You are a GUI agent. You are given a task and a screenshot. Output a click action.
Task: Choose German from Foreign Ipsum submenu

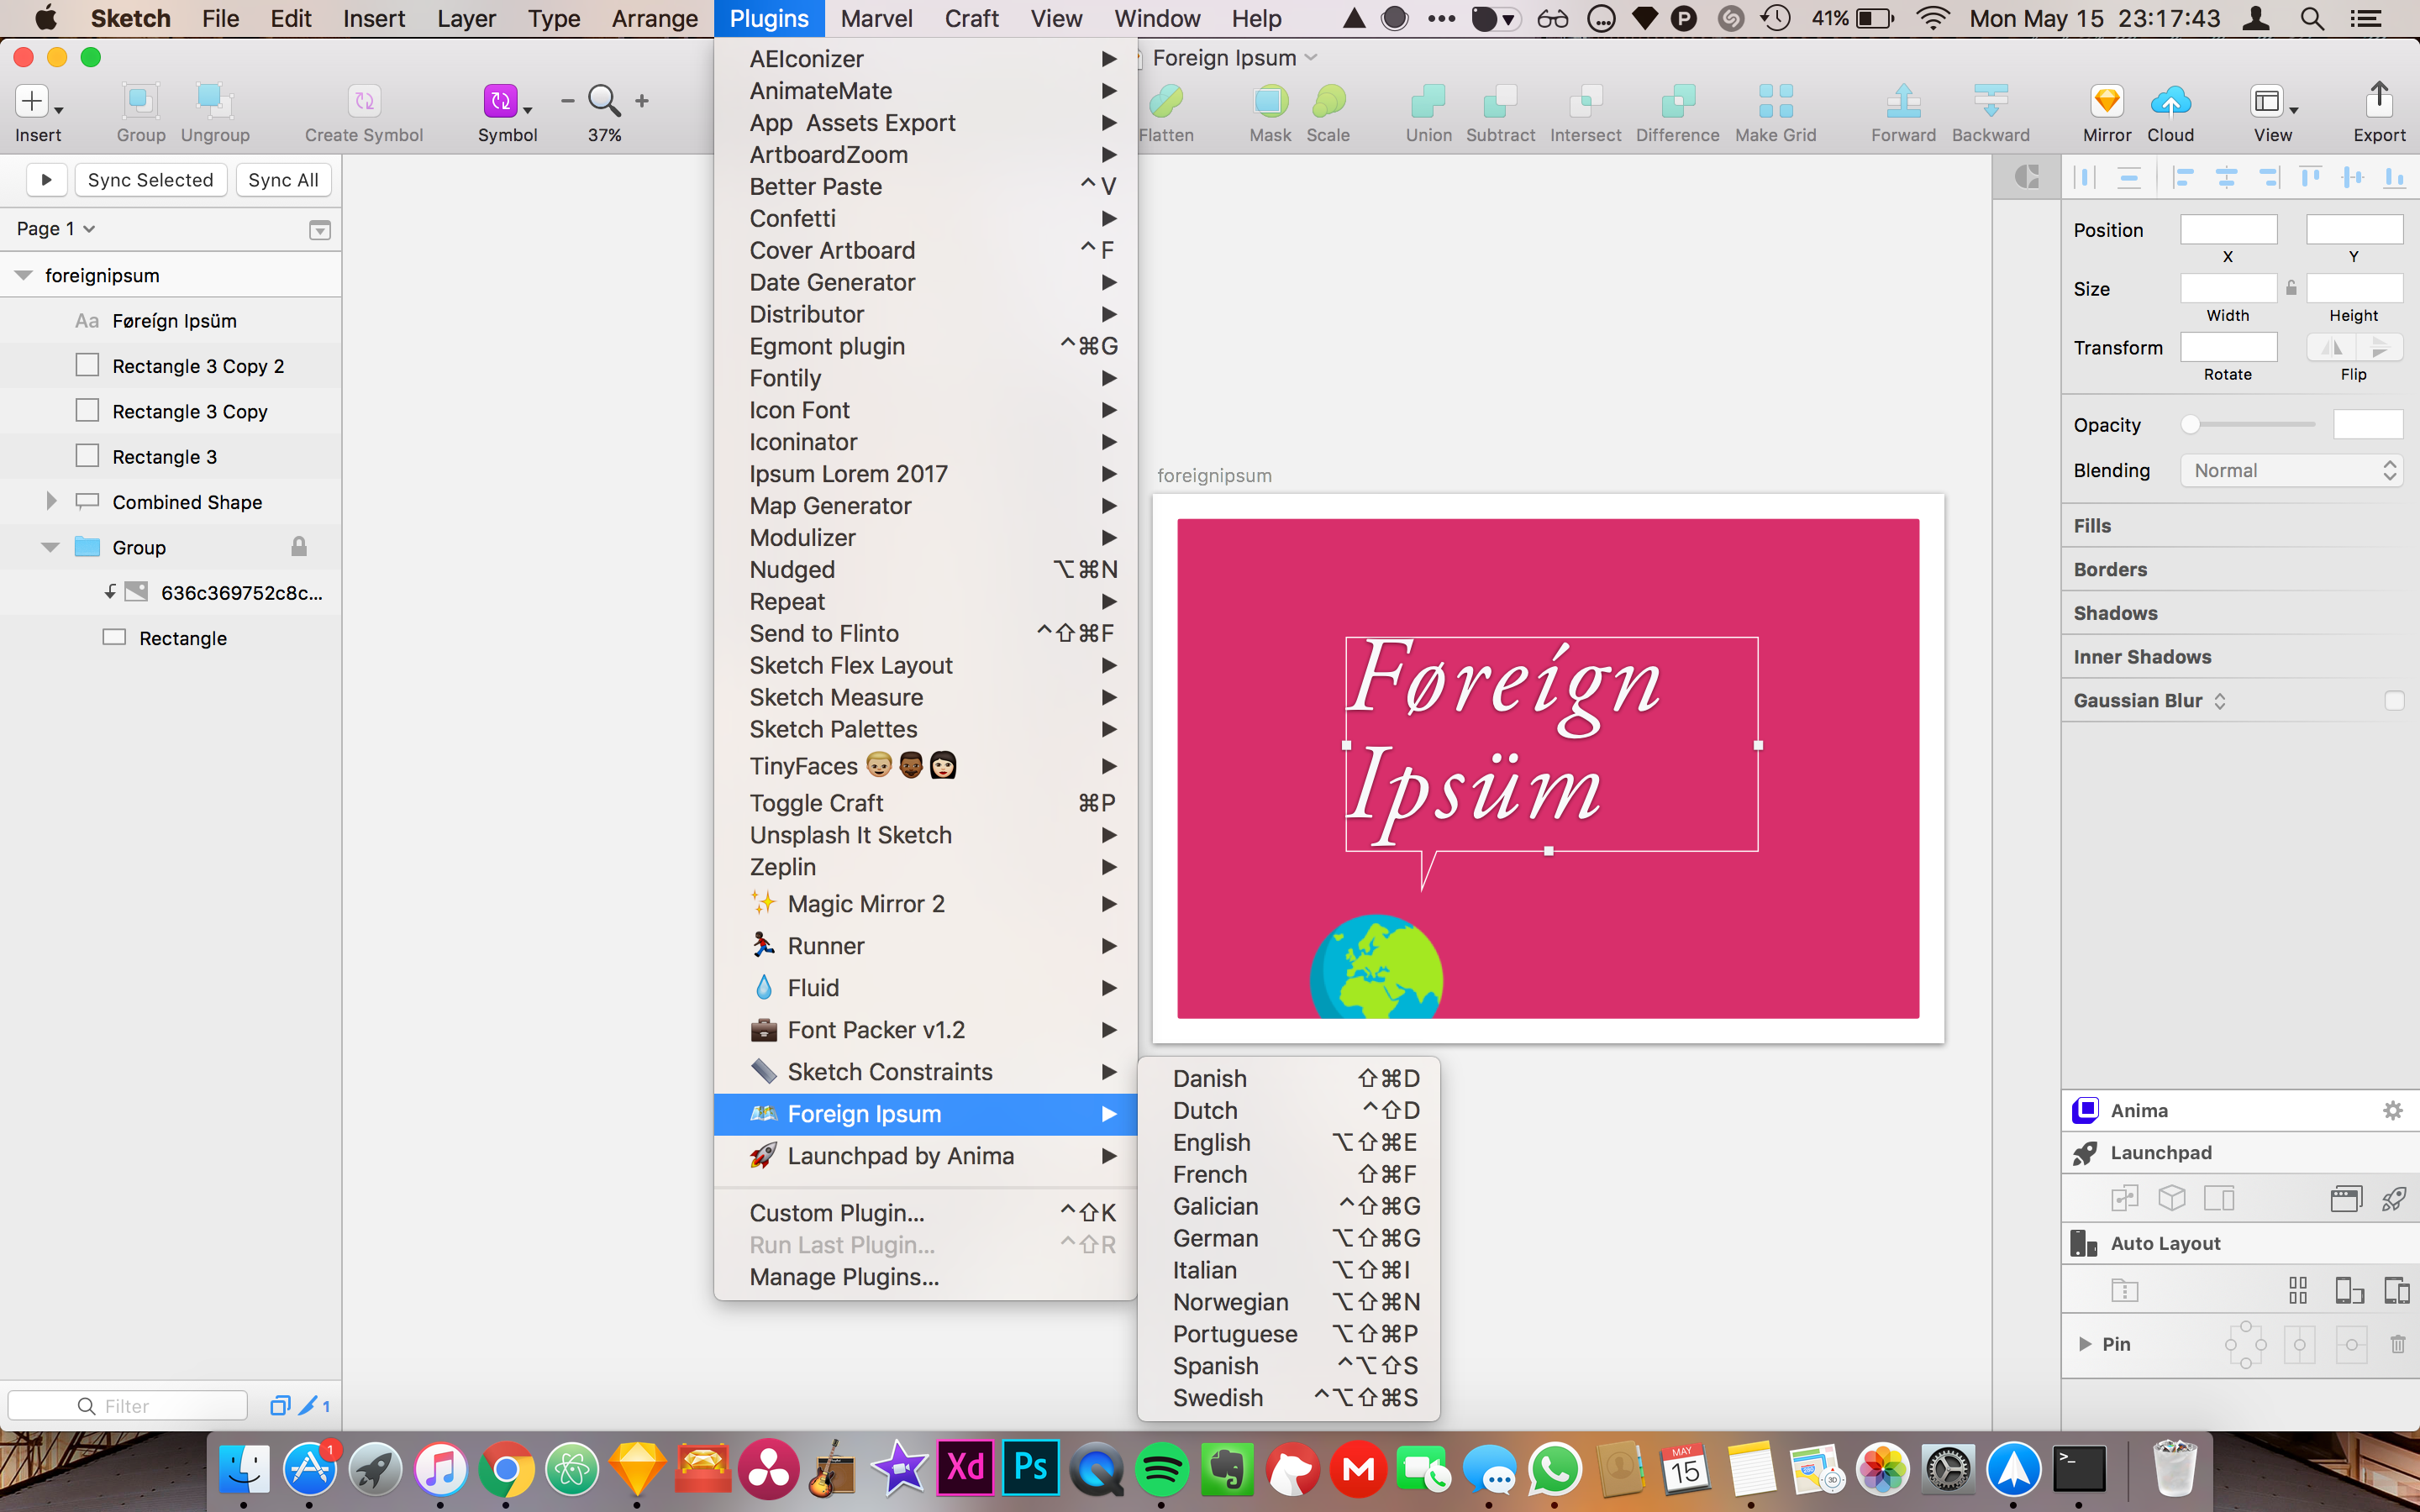pyautogui.click(x=1215, y=1238)
